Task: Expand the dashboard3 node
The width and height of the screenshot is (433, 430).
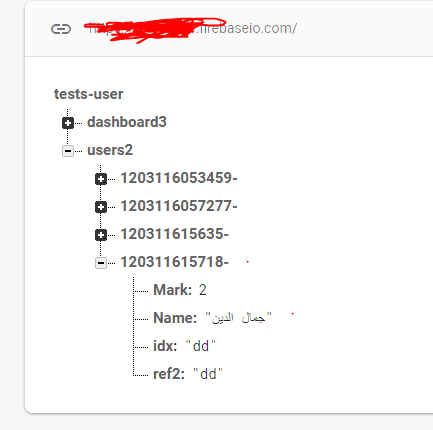Action: click(68, 123)
